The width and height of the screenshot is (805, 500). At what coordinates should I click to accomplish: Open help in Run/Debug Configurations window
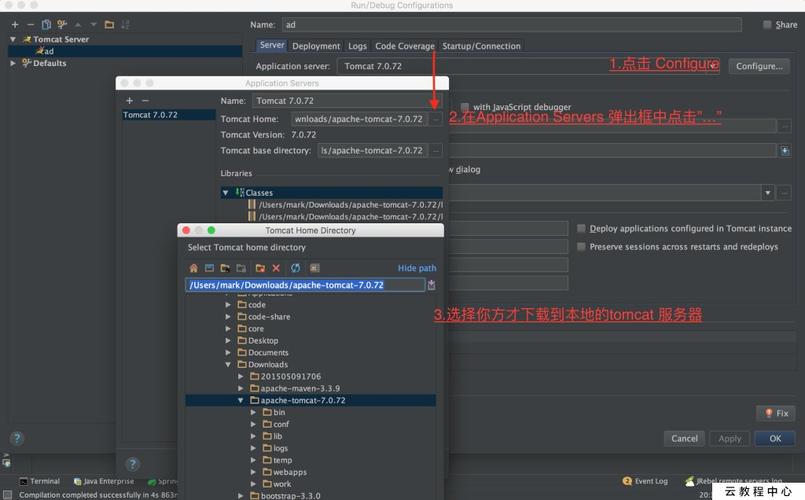pos(17,438)
